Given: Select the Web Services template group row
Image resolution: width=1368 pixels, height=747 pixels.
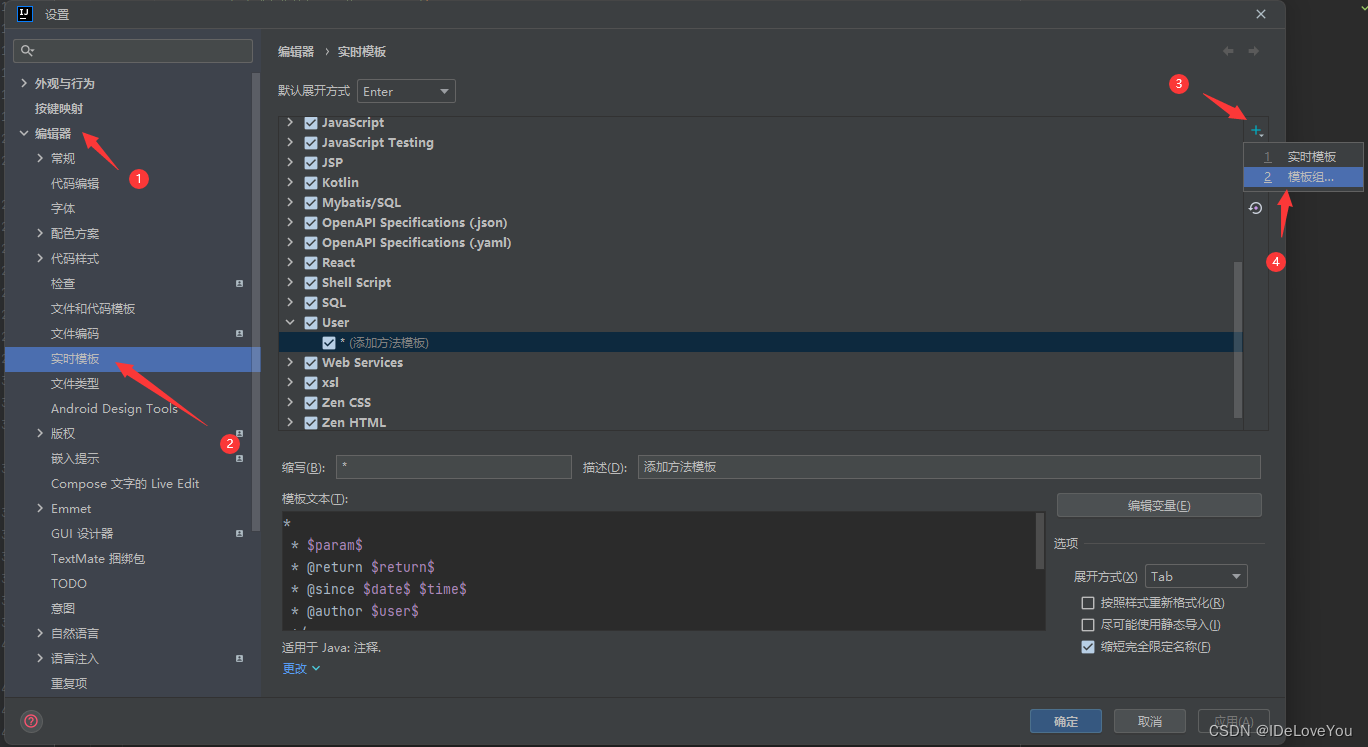Looking at the screenshot, I should click(x=760, y=362).
